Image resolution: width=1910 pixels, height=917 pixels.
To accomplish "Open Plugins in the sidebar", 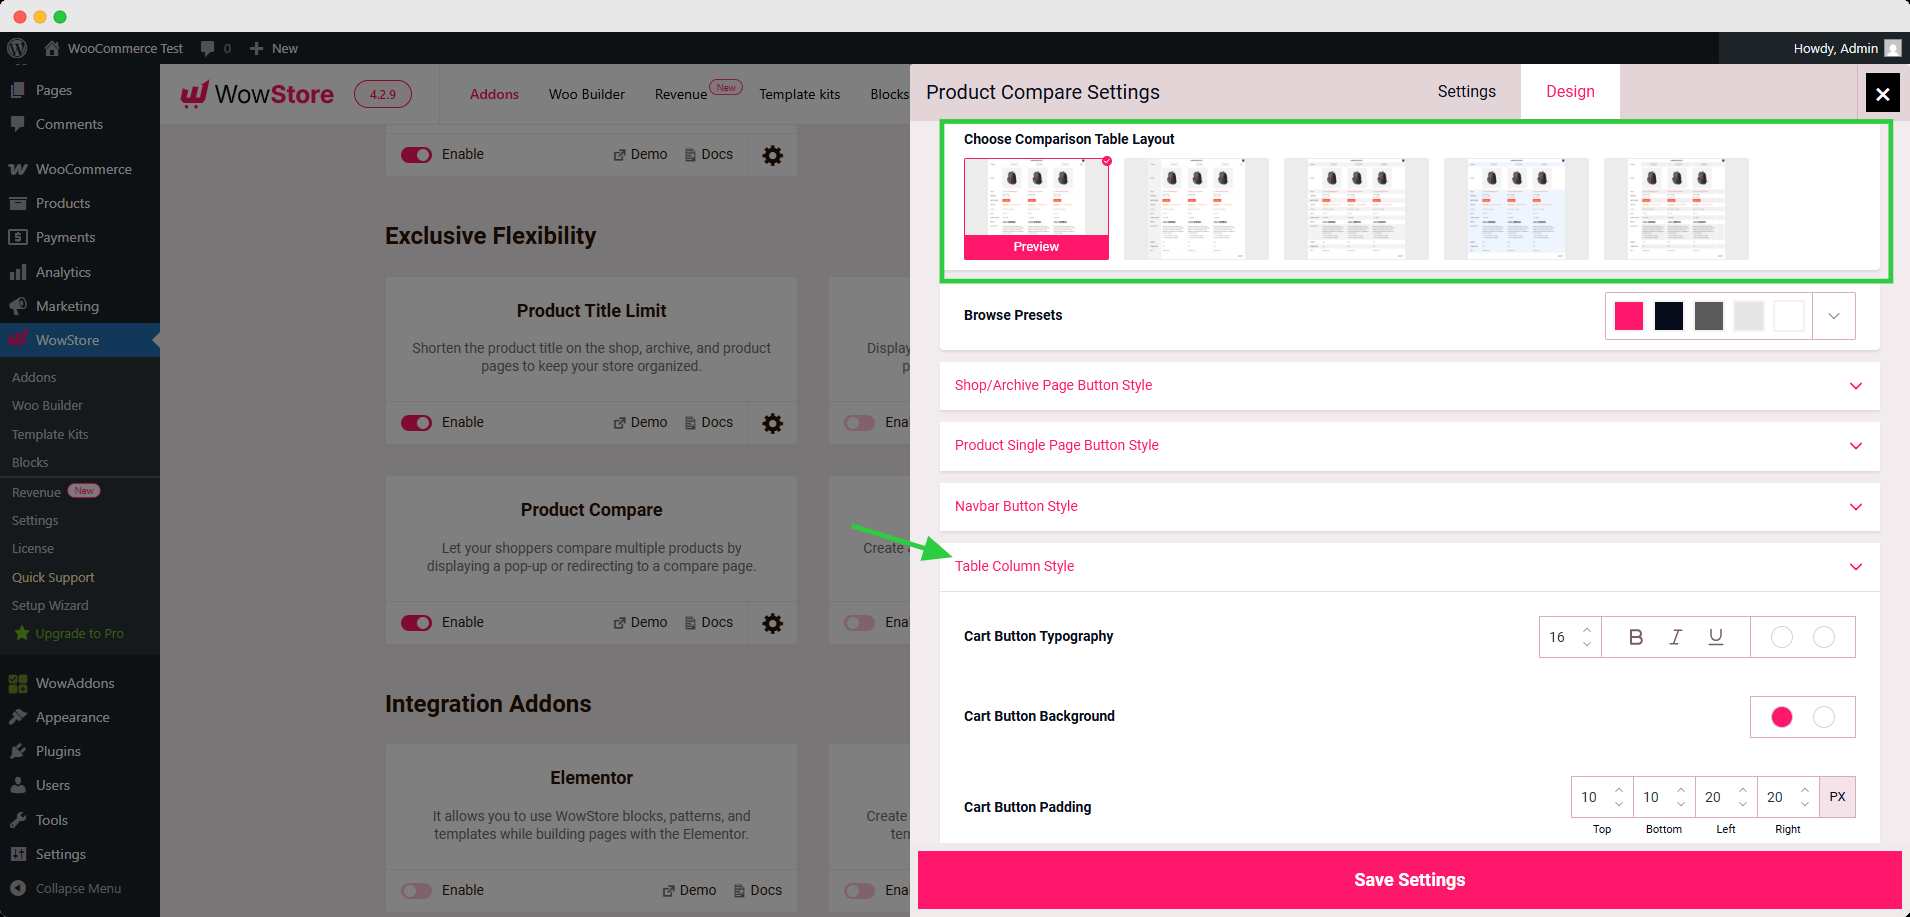I will [x=58, y=751].
